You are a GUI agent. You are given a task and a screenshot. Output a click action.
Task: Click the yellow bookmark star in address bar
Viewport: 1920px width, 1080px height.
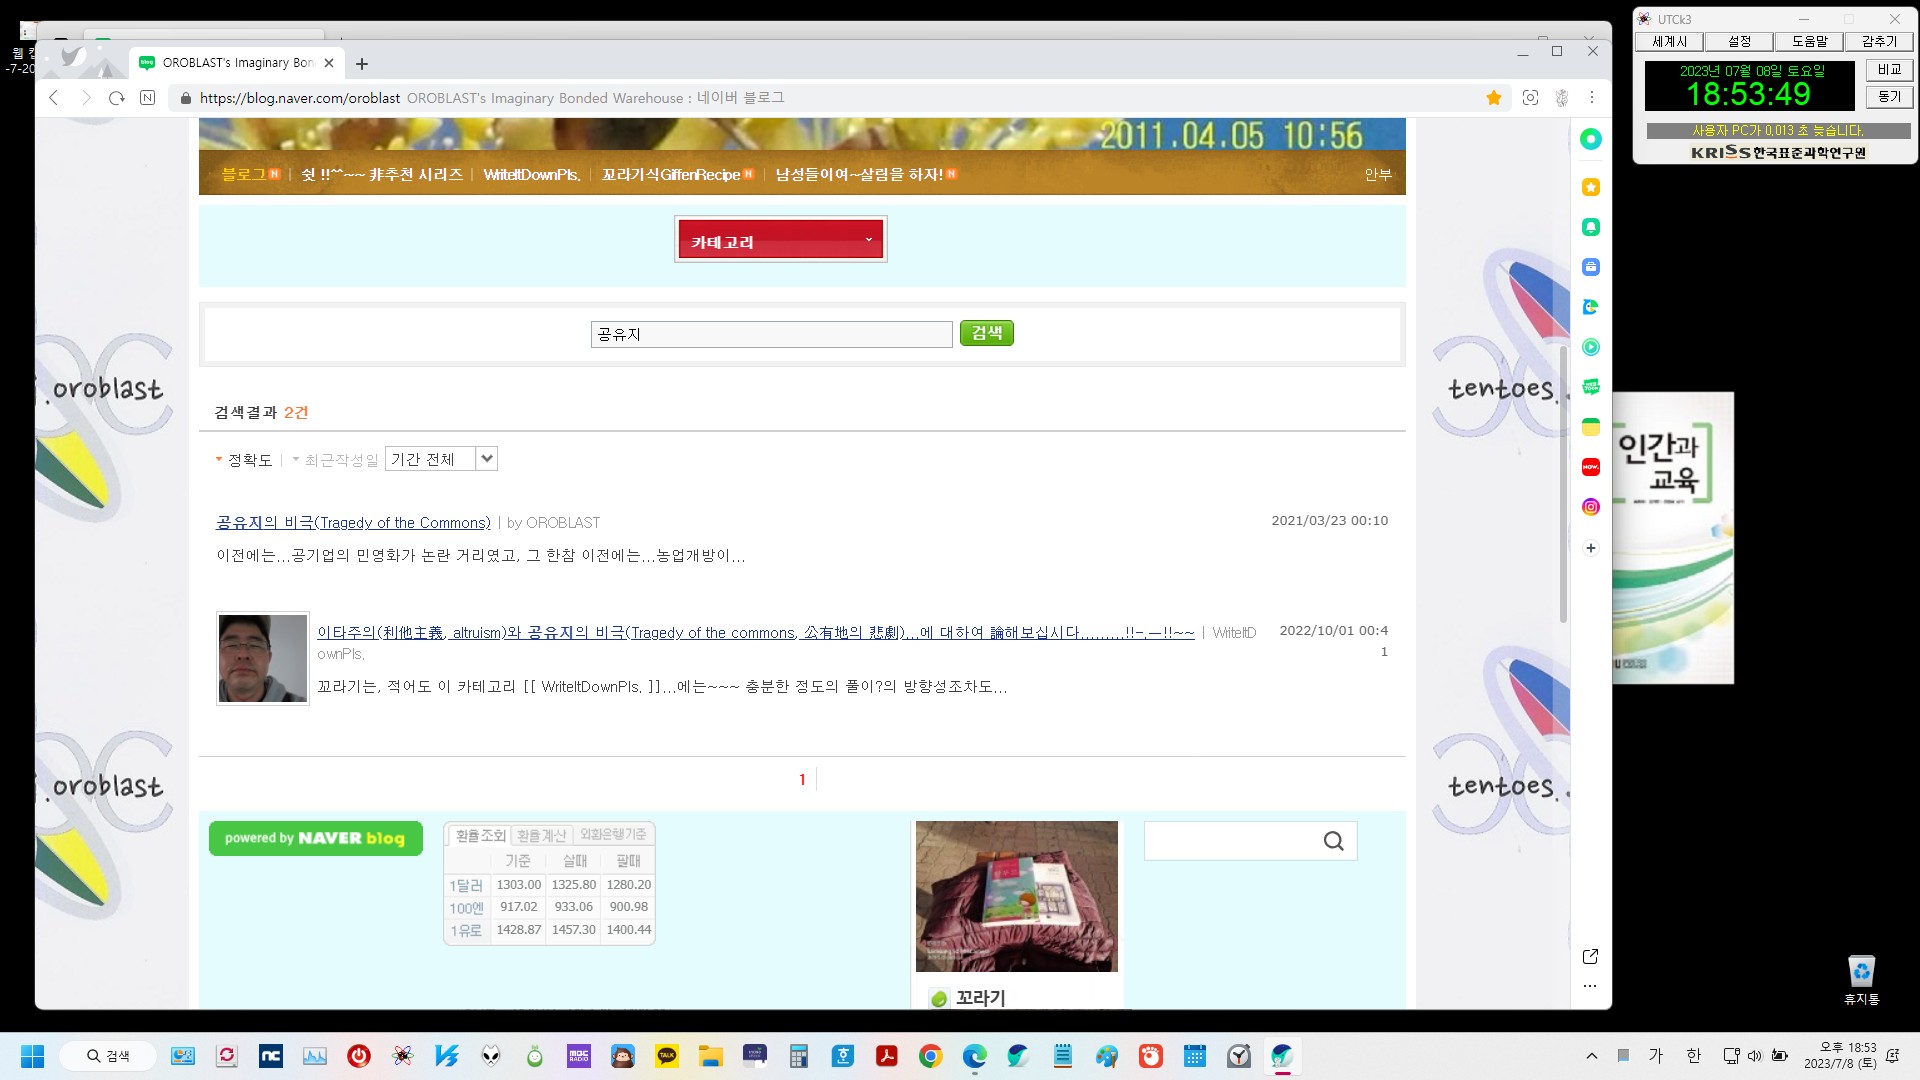1493,98
